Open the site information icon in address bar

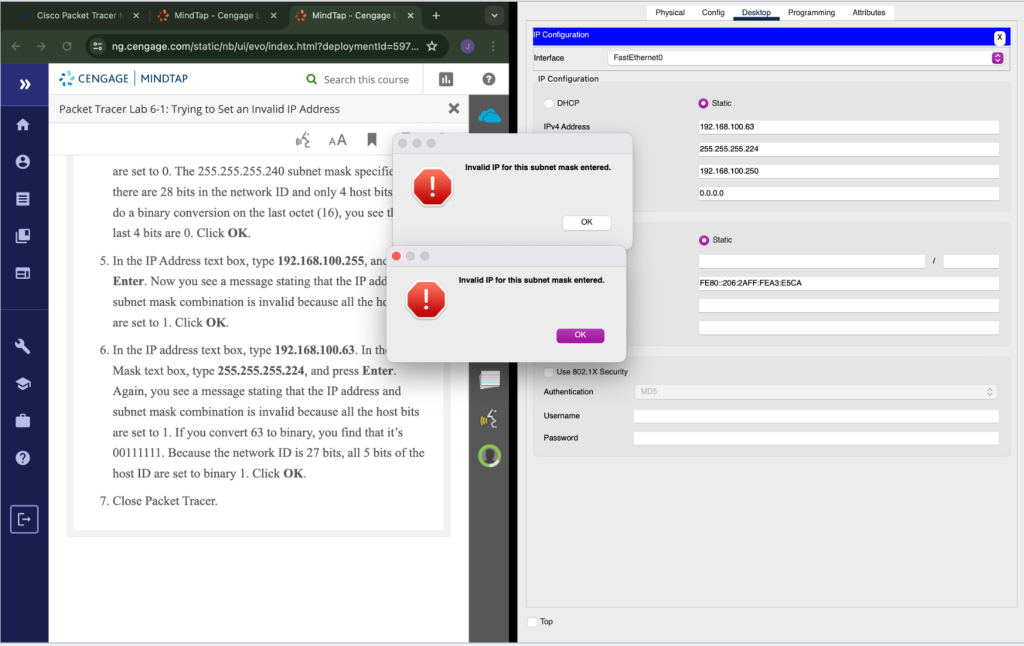pyautogui.click(x=98, y=46)
